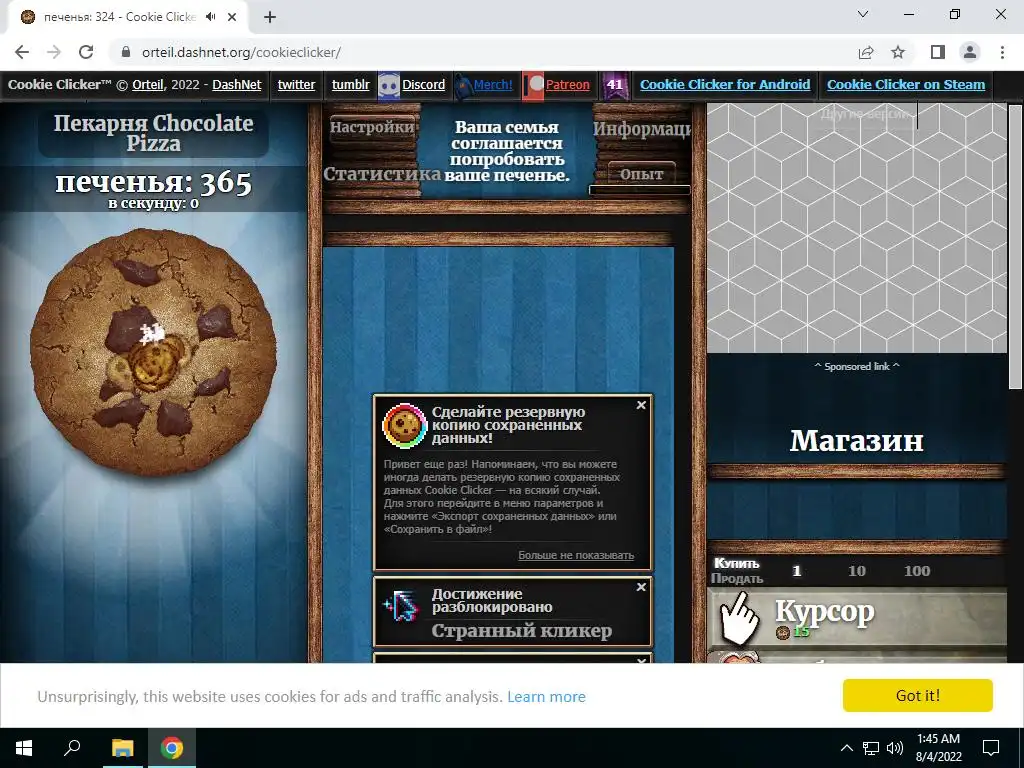This screenshot has width=1024, height=768.
Task: Close the backup reminder notification
Action: (x=641, y=406)
